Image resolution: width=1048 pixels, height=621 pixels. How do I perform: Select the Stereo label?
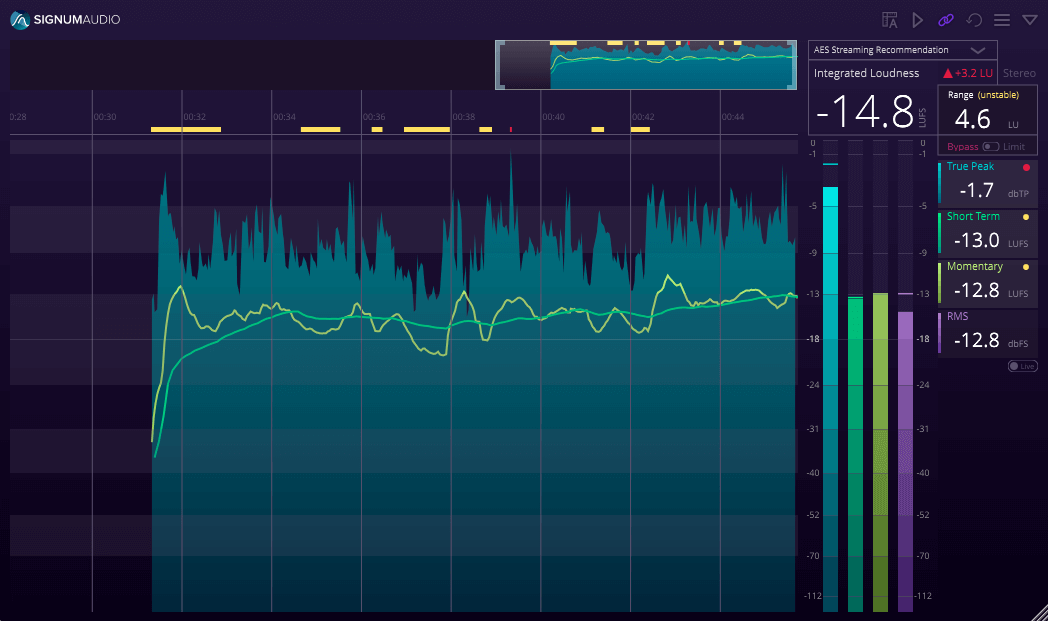(1019, 72)
